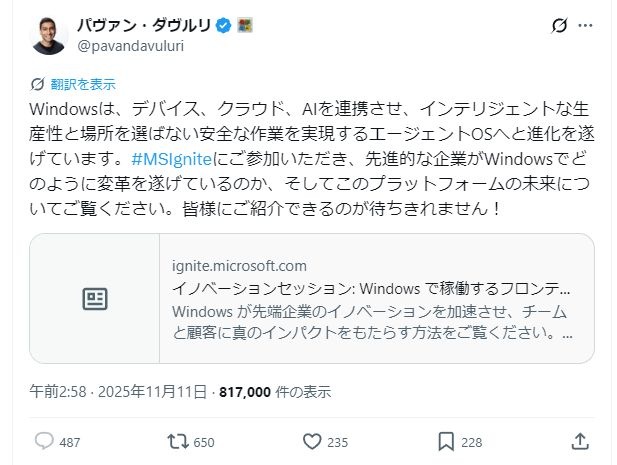Click the Microsoft affiliation badge icon
This screenshot has height=465, width=617.
click(245, 25)
